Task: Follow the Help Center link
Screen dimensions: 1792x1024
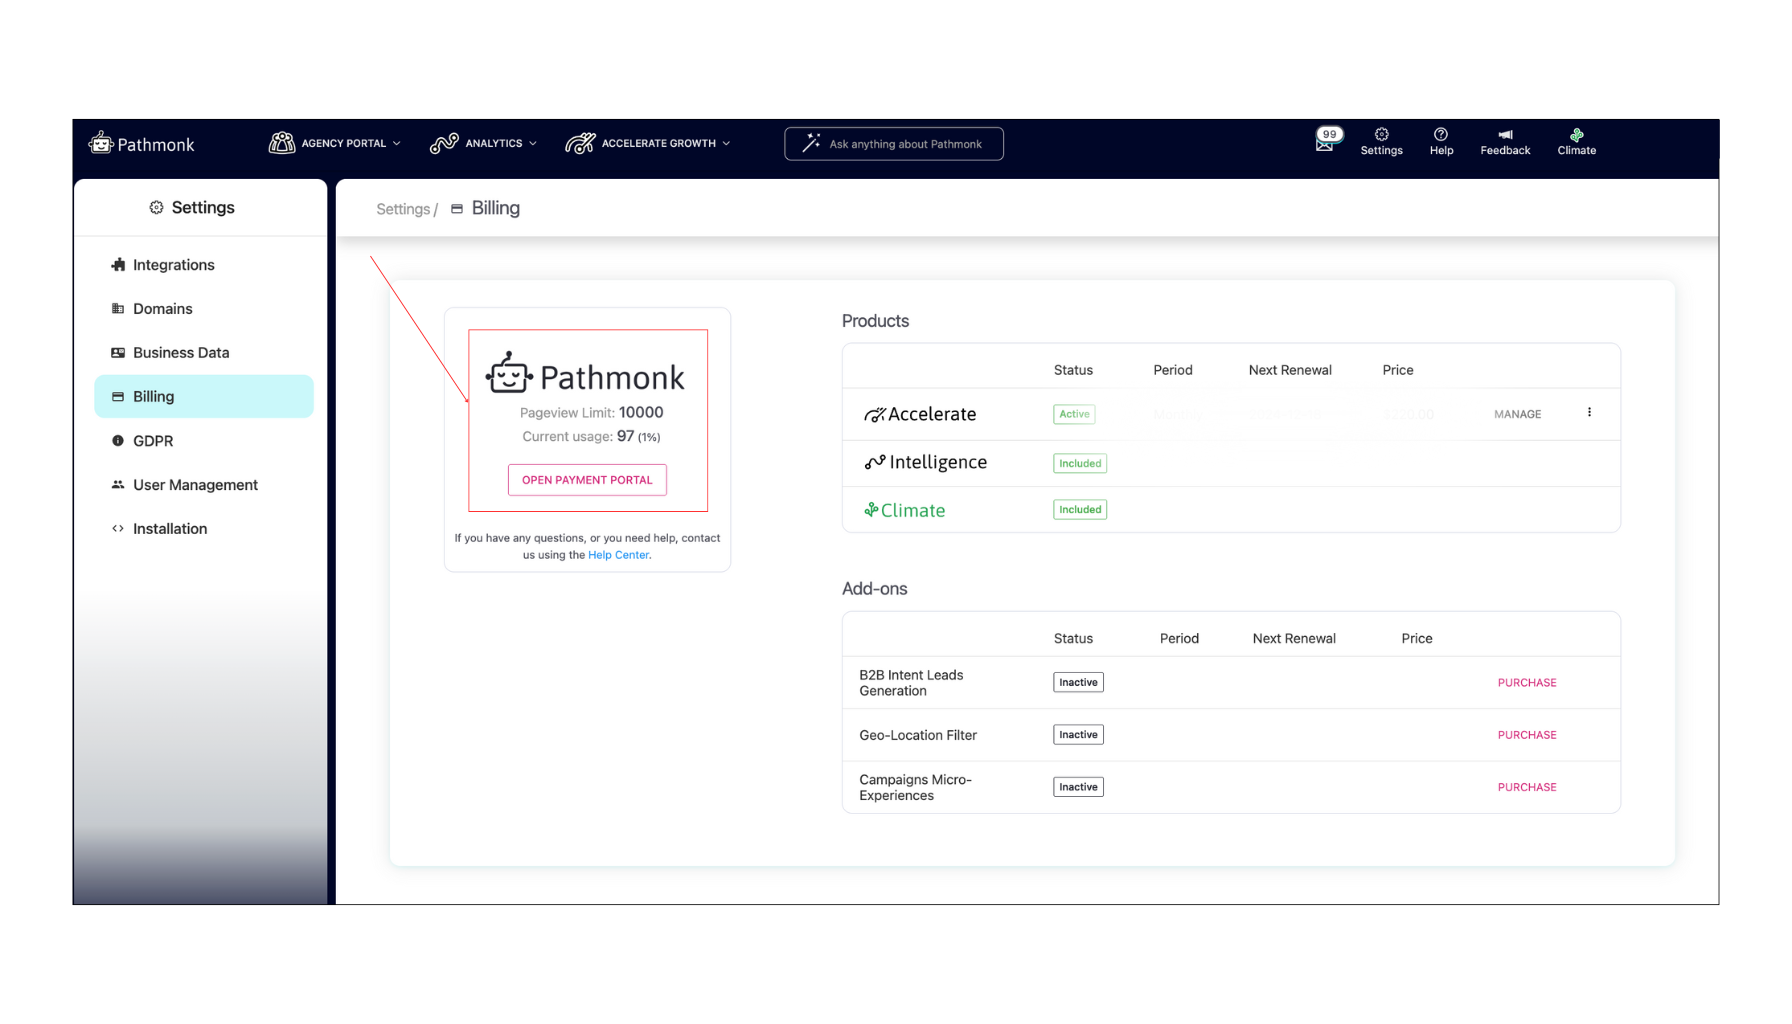Action: (x=618, y=555)
